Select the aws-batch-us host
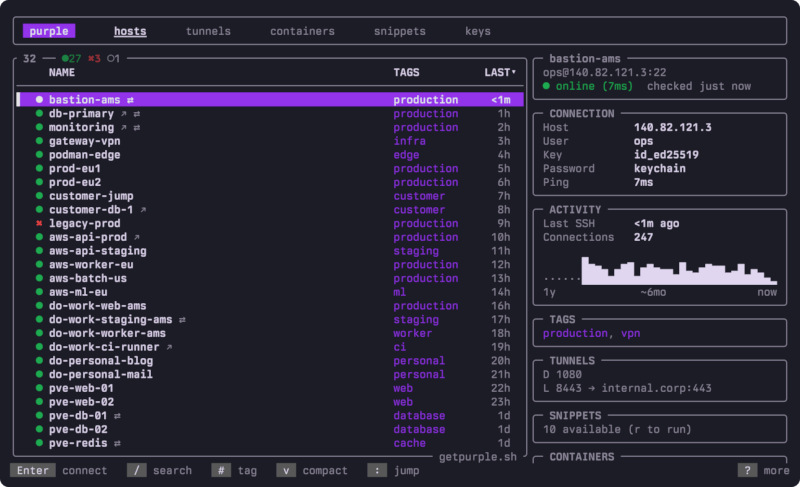The image size is (800, 487). click(270, 278)
